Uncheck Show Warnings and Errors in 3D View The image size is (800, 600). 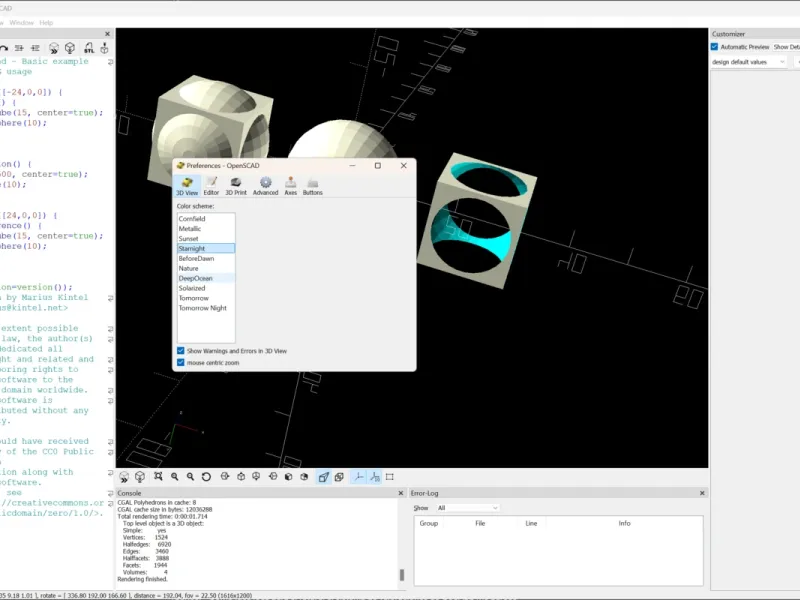(181, 351)
